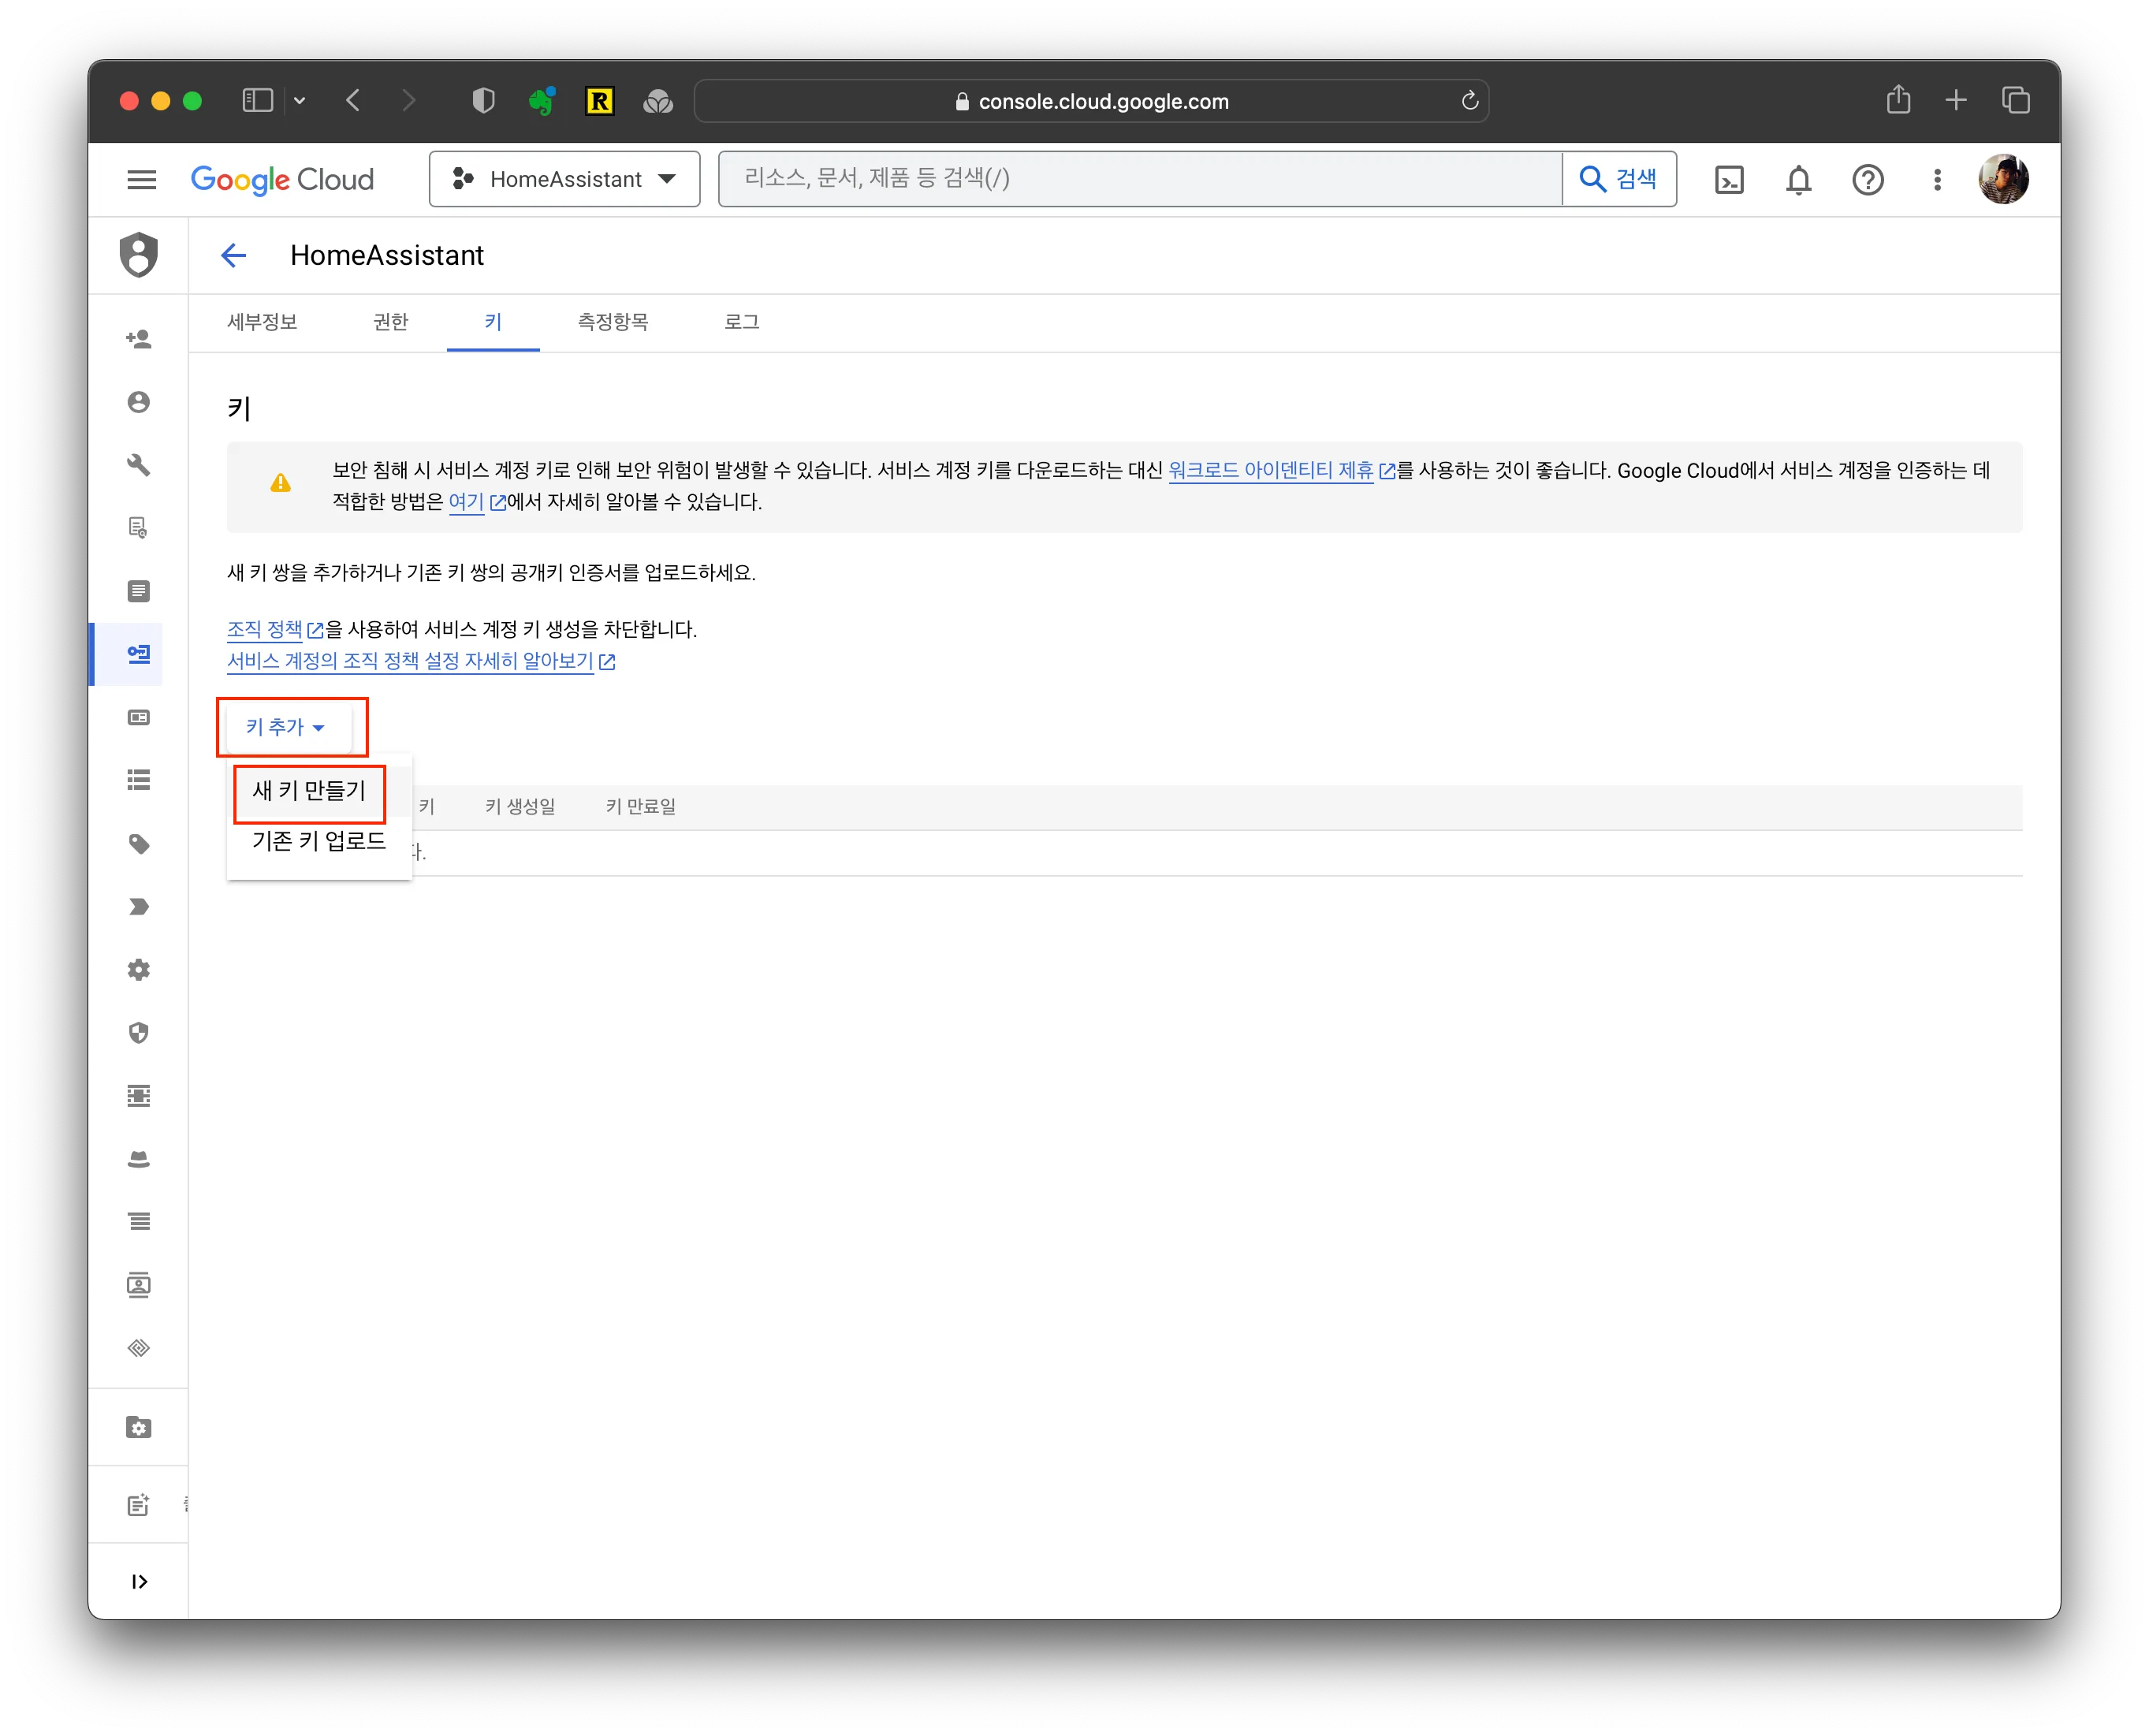Viewport: 2149px width, 1736px height.
Task: Switch to the 로그 tab
Action: (x=741, y=322)
